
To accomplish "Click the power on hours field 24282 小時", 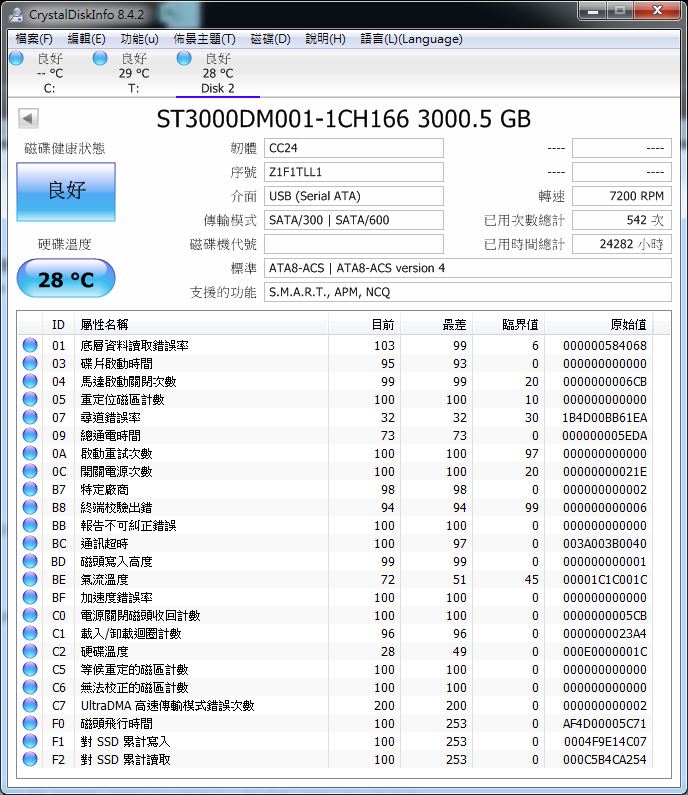I will (x=622, y=244).
